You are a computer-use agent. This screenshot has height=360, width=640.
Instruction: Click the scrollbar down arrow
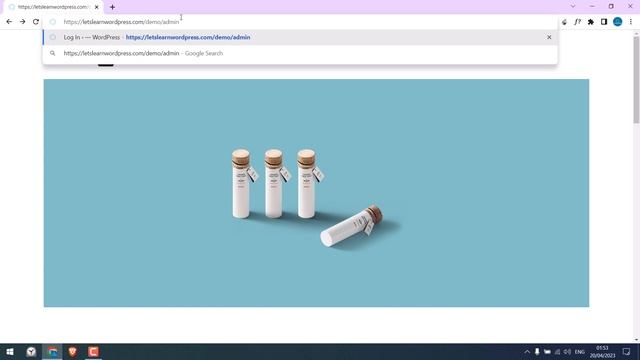click(636, 340)
